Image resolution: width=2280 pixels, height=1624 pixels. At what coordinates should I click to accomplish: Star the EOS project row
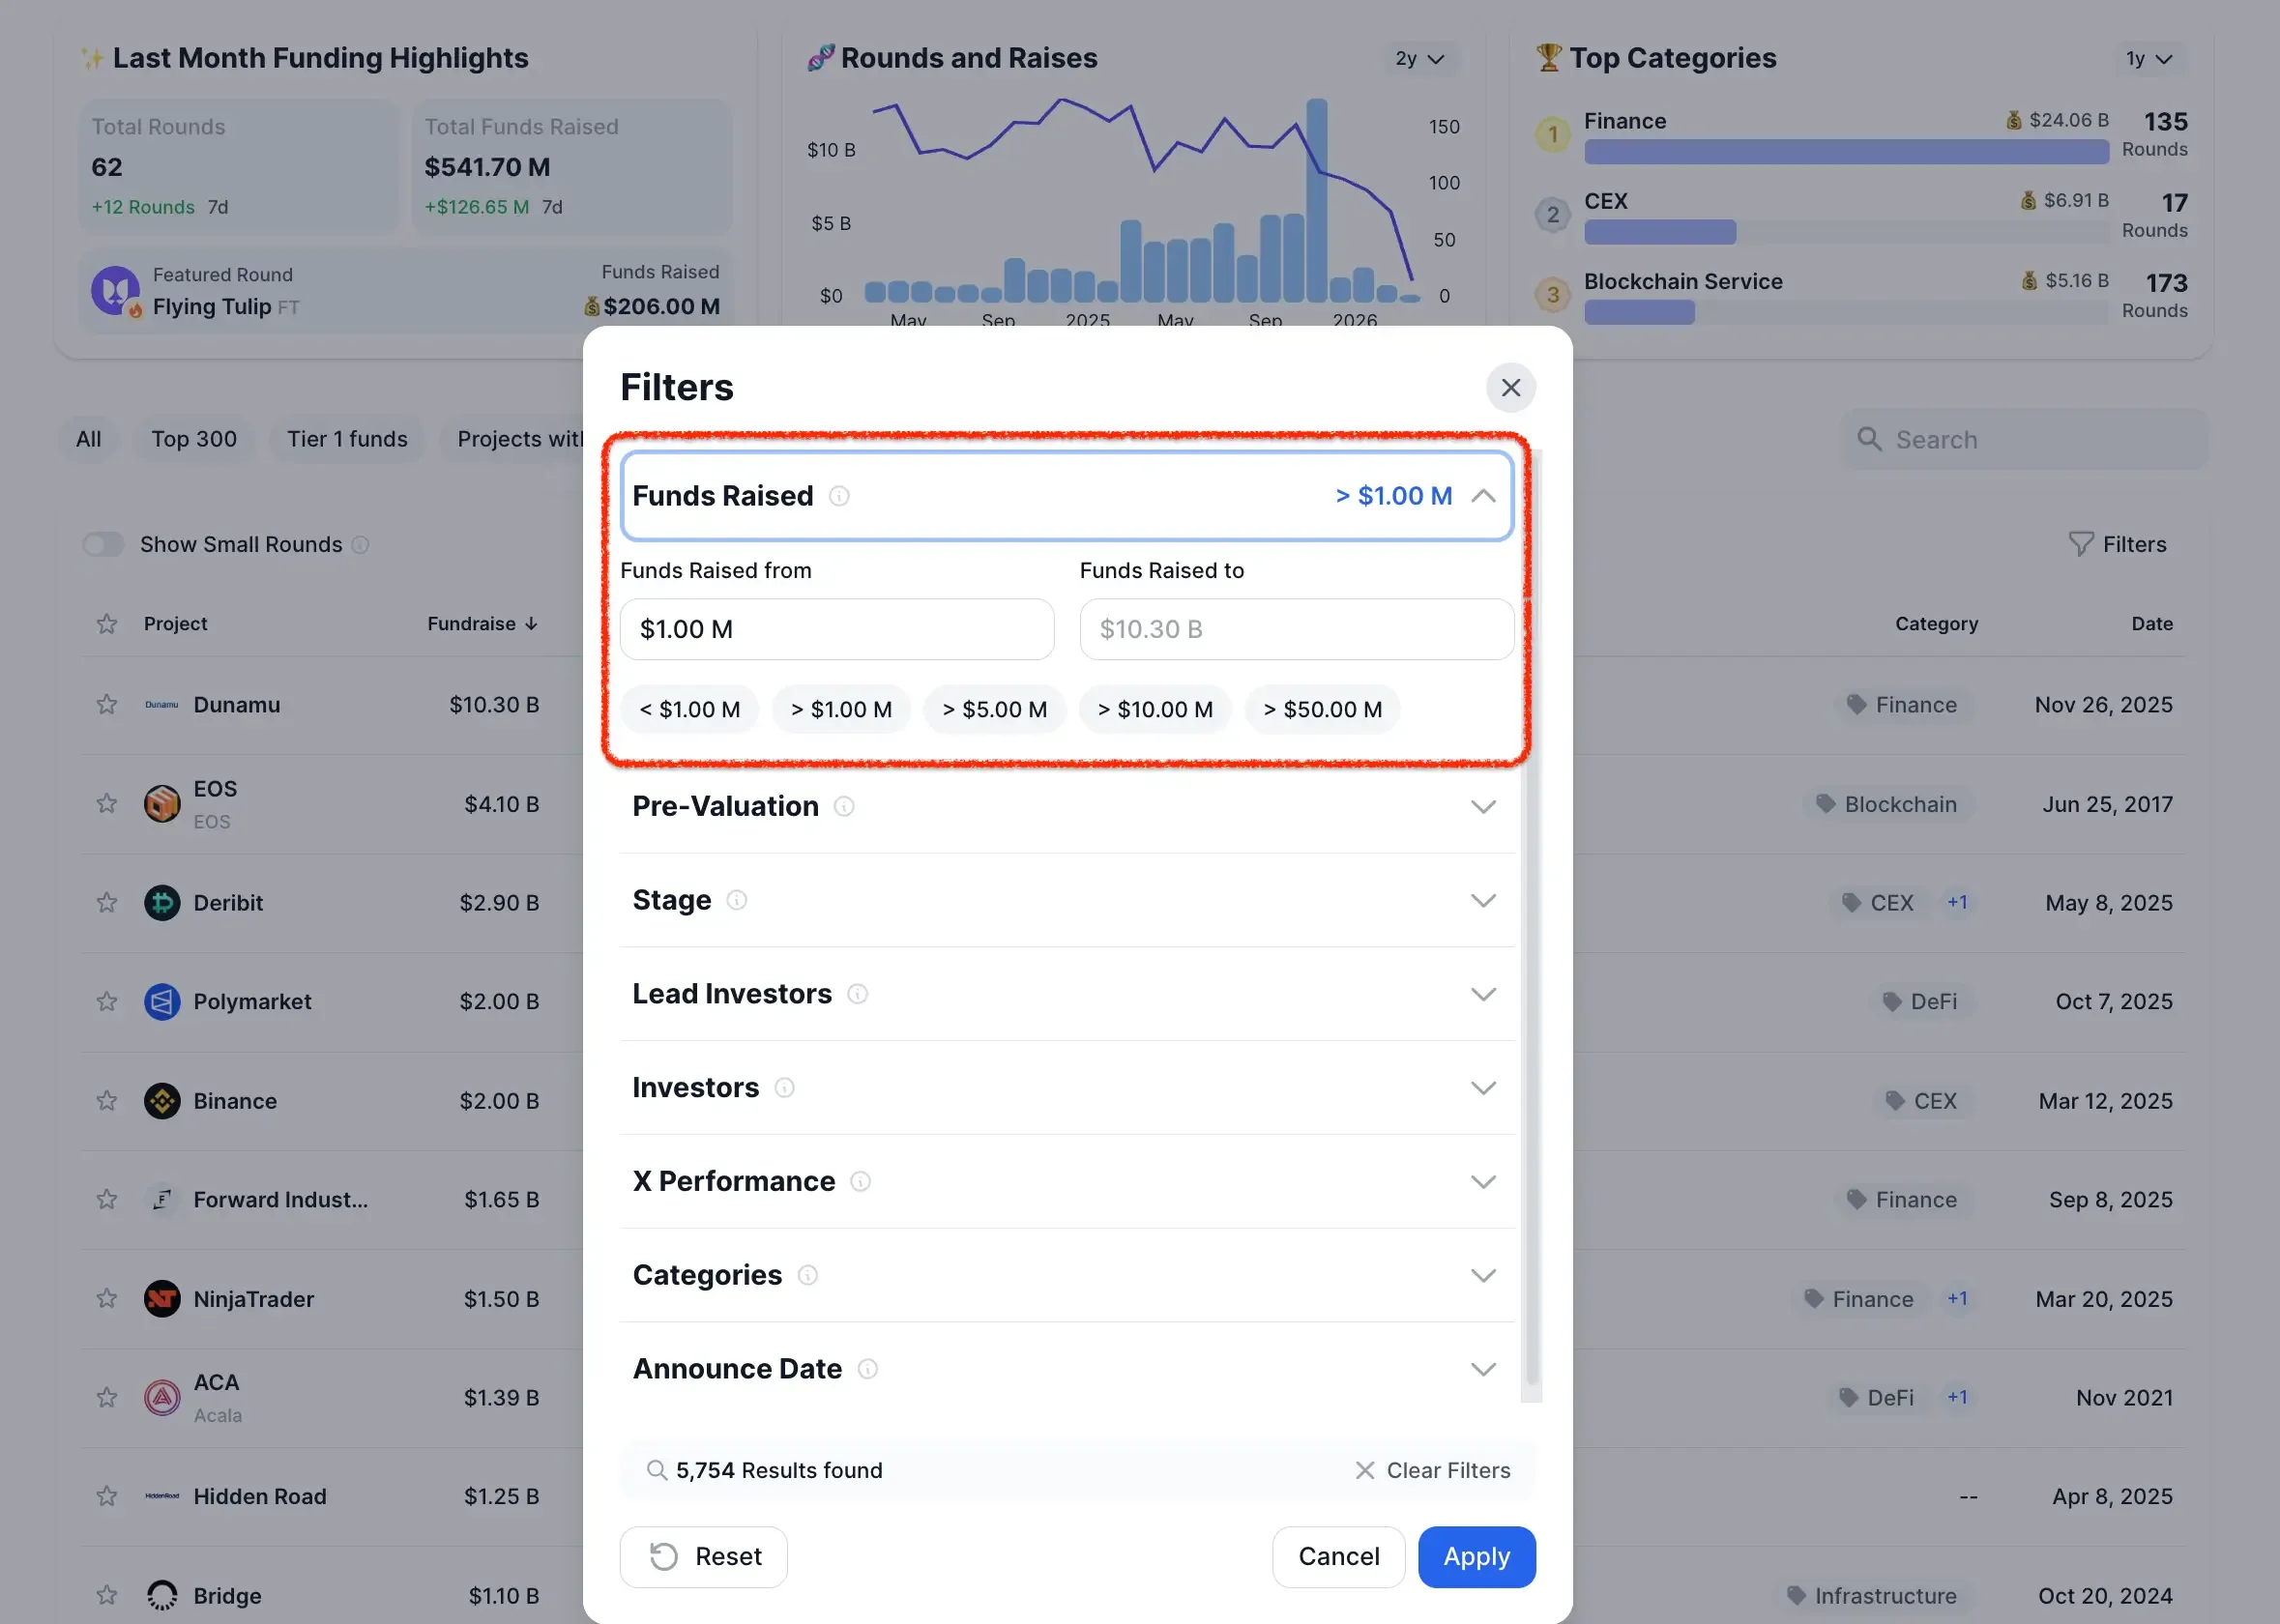coord(107,804)
